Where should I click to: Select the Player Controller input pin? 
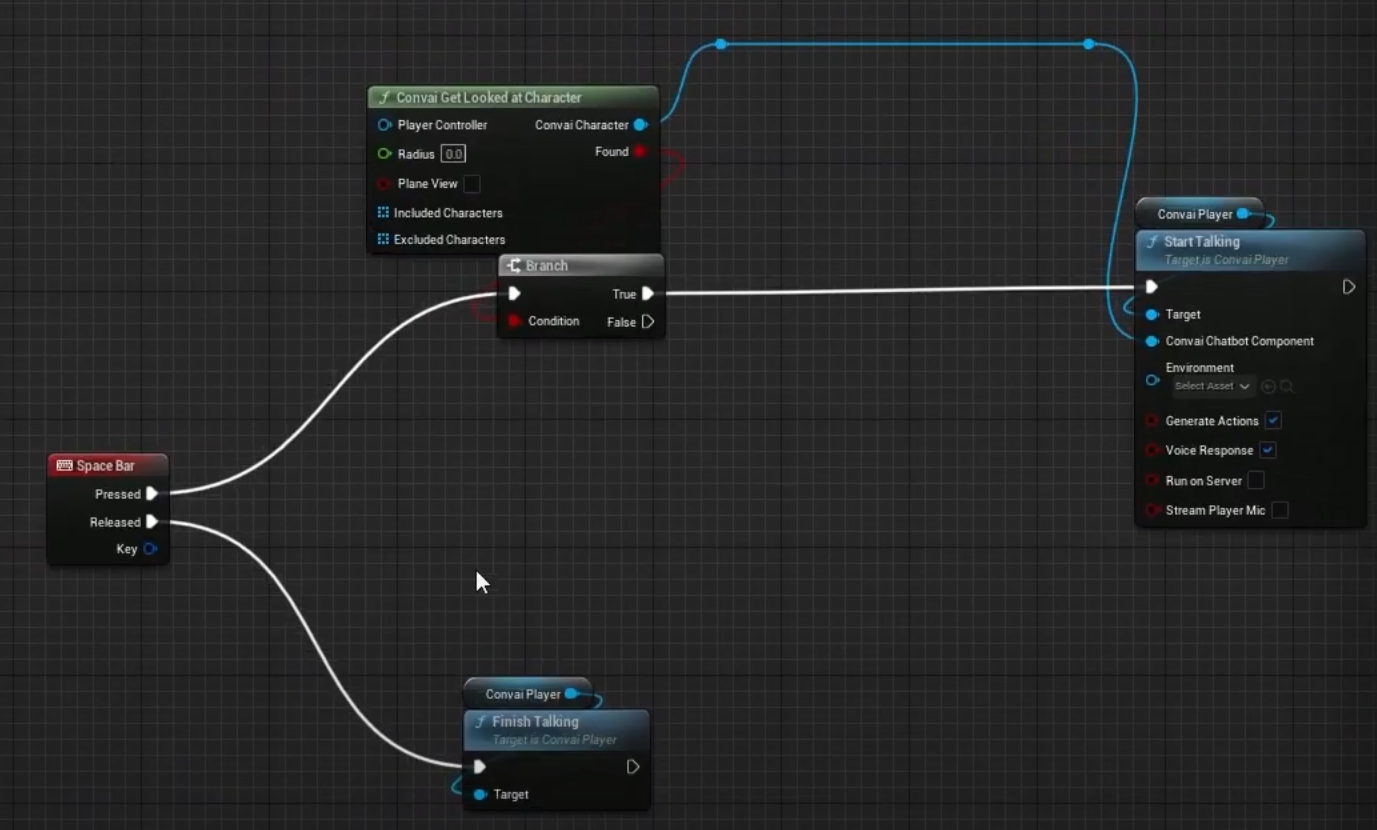pos(384,125)
